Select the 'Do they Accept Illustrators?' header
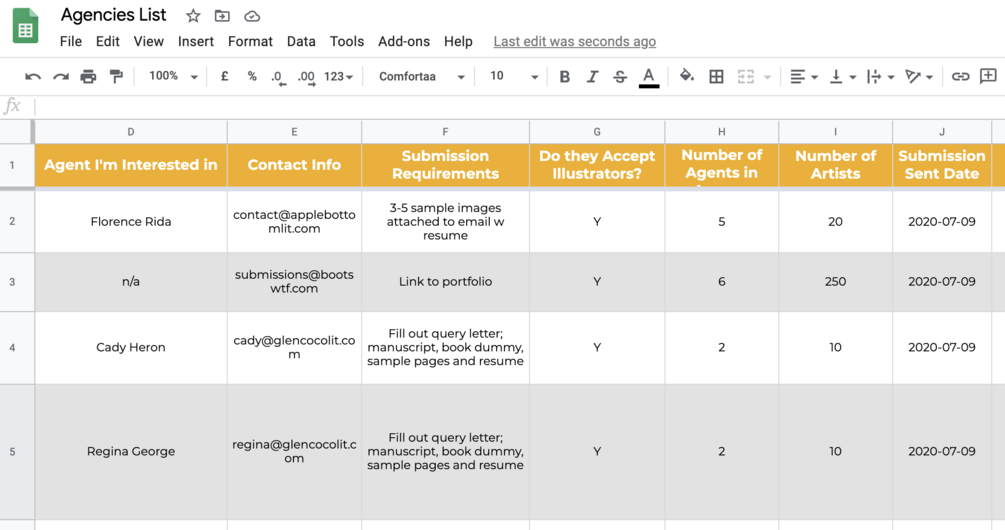The height and width of the screenshot is (530, 1005). pos(597,165)
